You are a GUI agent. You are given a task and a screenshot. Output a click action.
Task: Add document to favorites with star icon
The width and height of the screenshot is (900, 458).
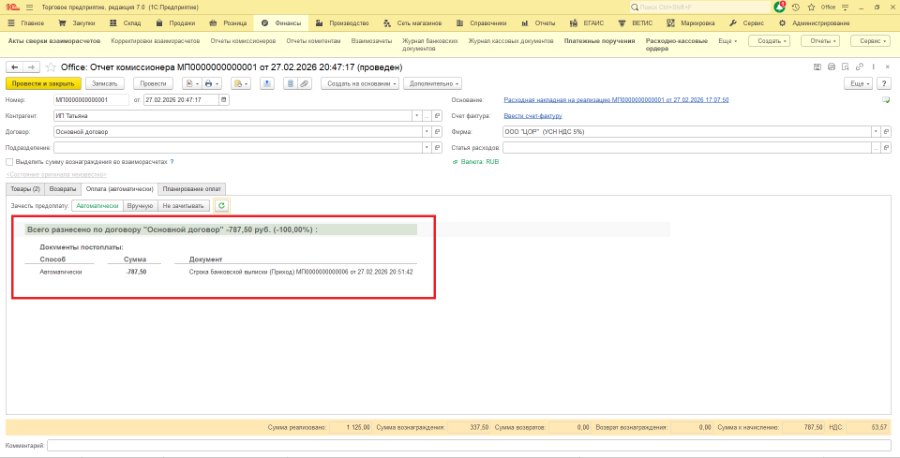51,68
